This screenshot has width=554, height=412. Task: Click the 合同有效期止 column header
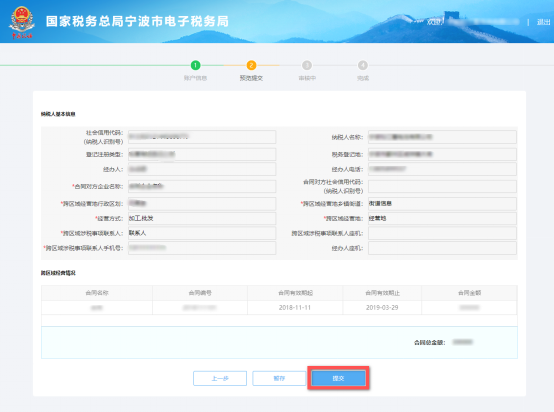pos(382,293)
